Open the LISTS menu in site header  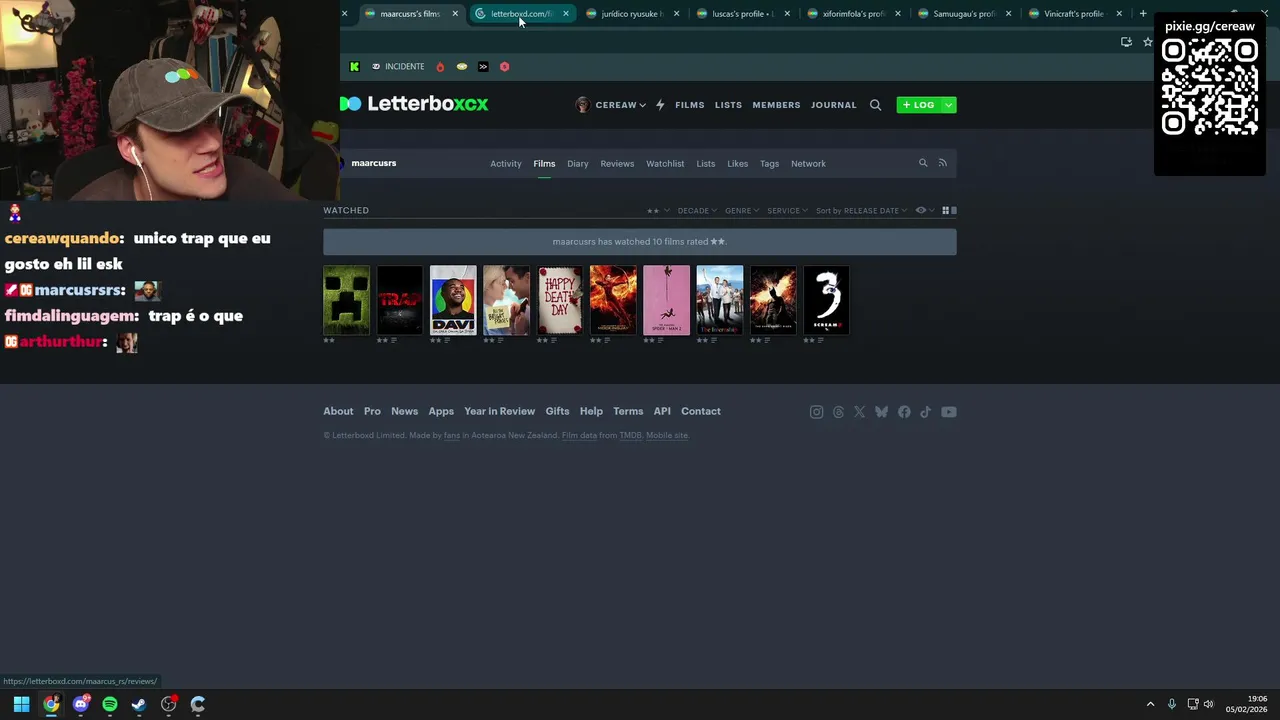click(x=728, y=105)
